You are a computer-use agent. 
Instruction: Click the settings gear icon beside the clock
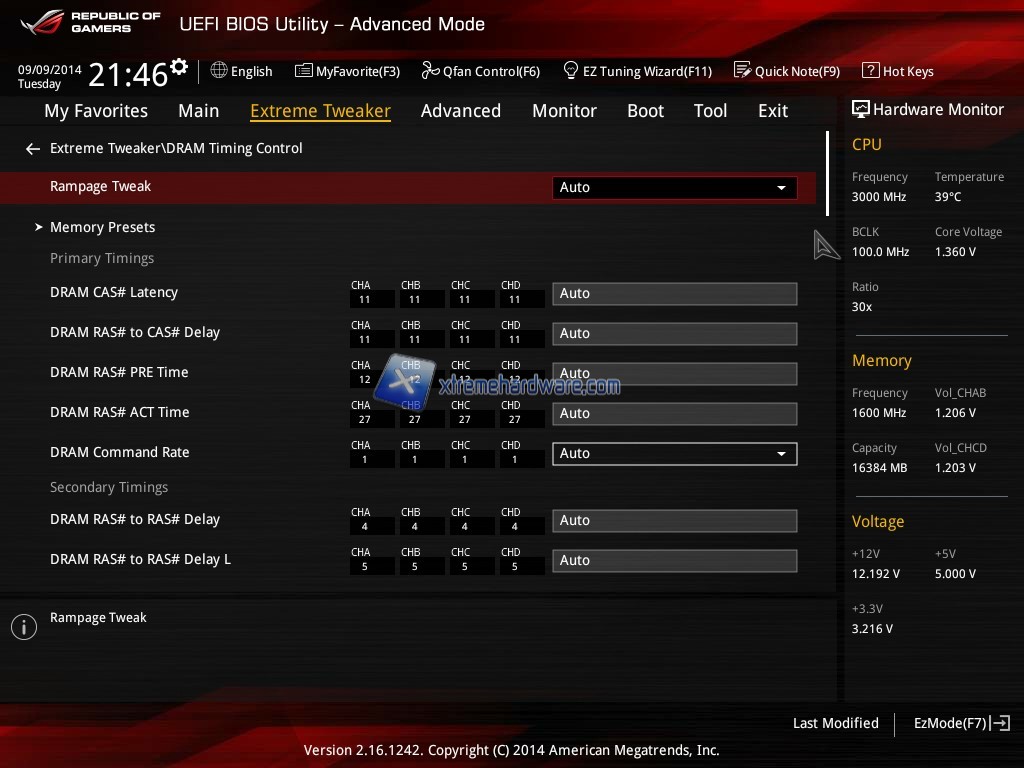(179, 67)
